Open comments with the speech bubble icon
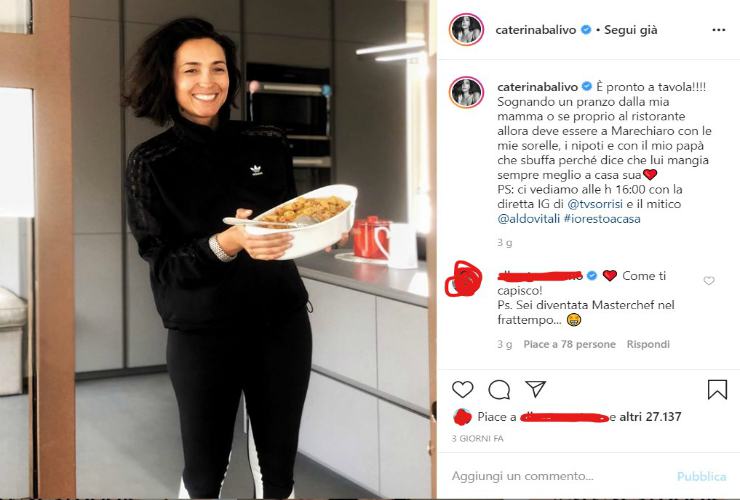Viewport: 740px width, 500px height. [499, 390]
